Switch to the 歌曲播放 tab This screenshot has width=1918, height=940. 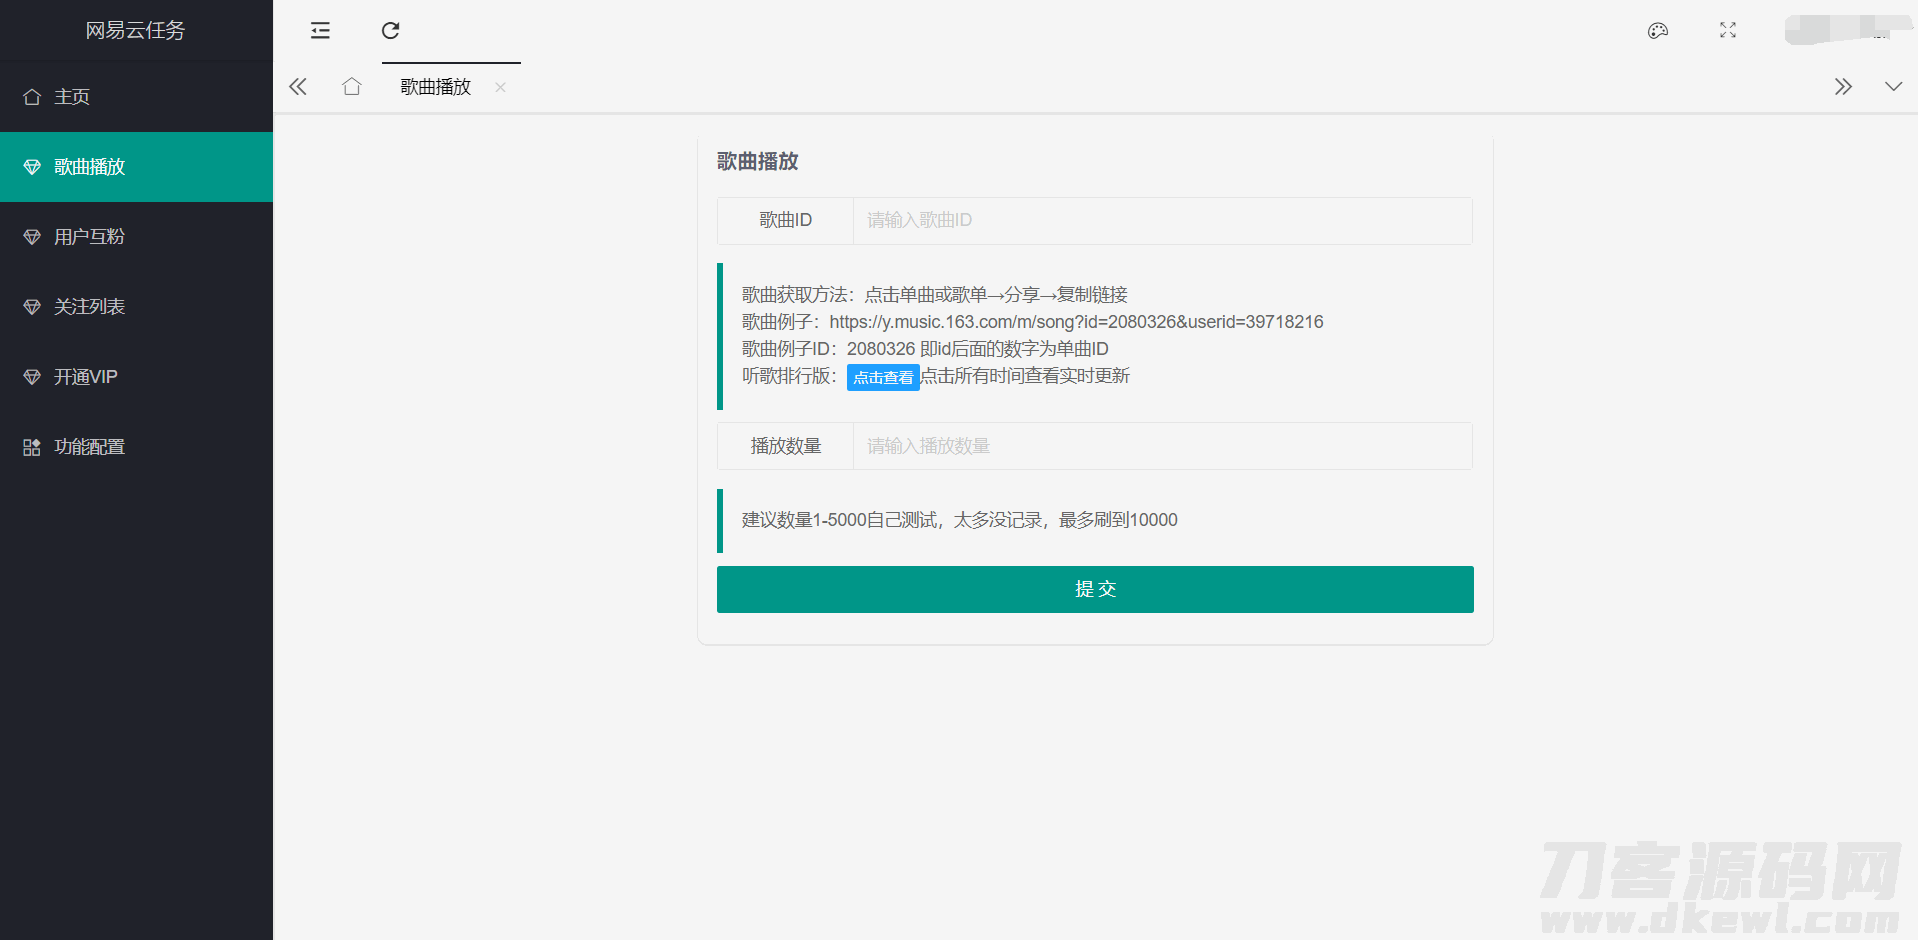click(434, 86)
